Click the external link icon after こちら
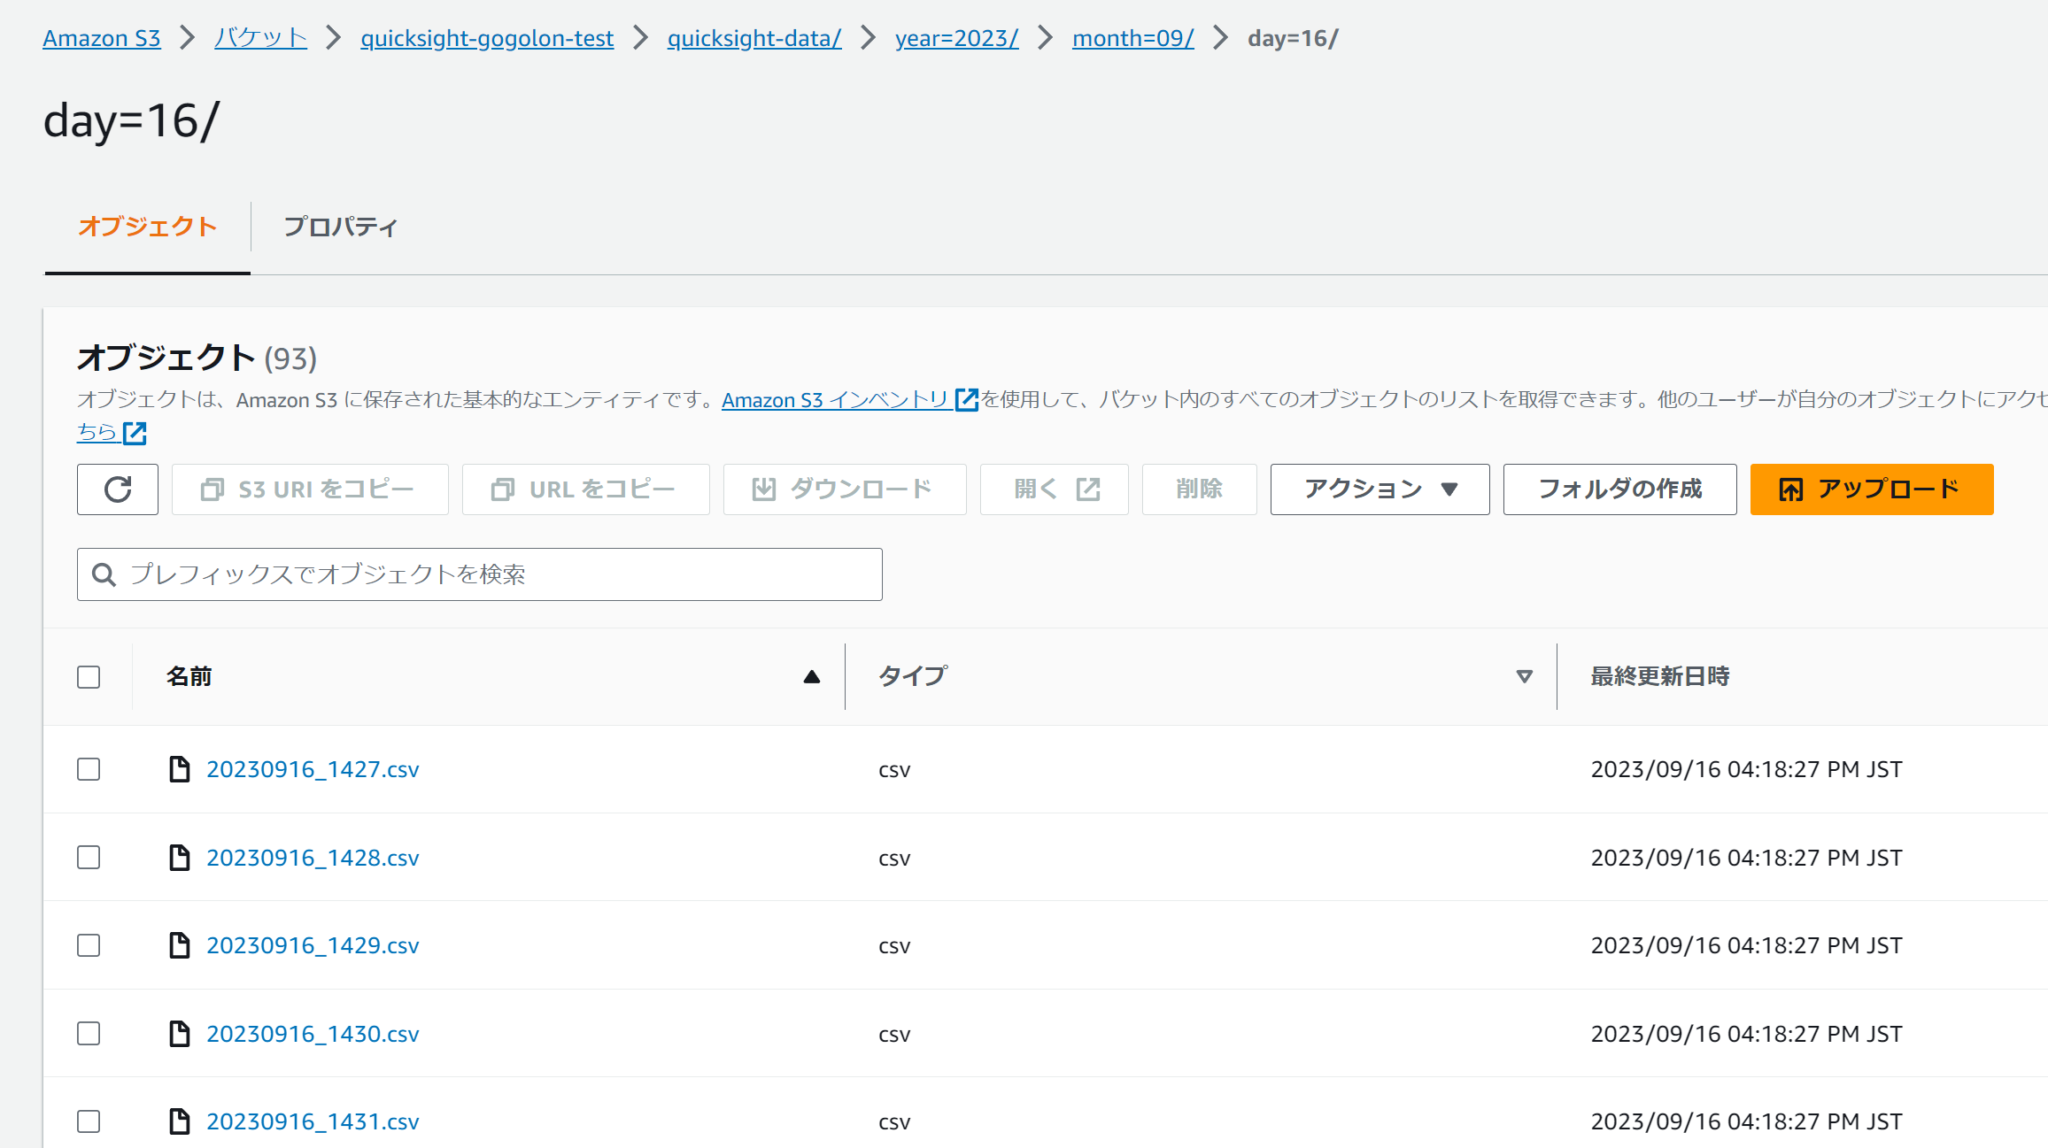Viewport: 2048px width, 1148px height. pyautogui.click(x=134, y=433)
